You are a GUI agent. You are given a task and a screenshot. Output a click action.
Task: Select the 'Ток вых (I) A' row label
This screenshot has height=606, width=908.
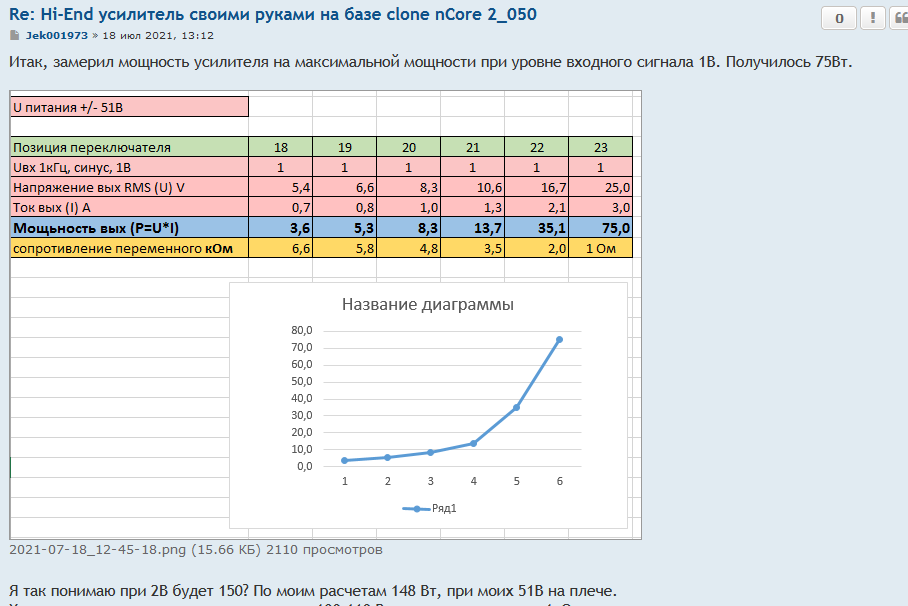point(129,207)
